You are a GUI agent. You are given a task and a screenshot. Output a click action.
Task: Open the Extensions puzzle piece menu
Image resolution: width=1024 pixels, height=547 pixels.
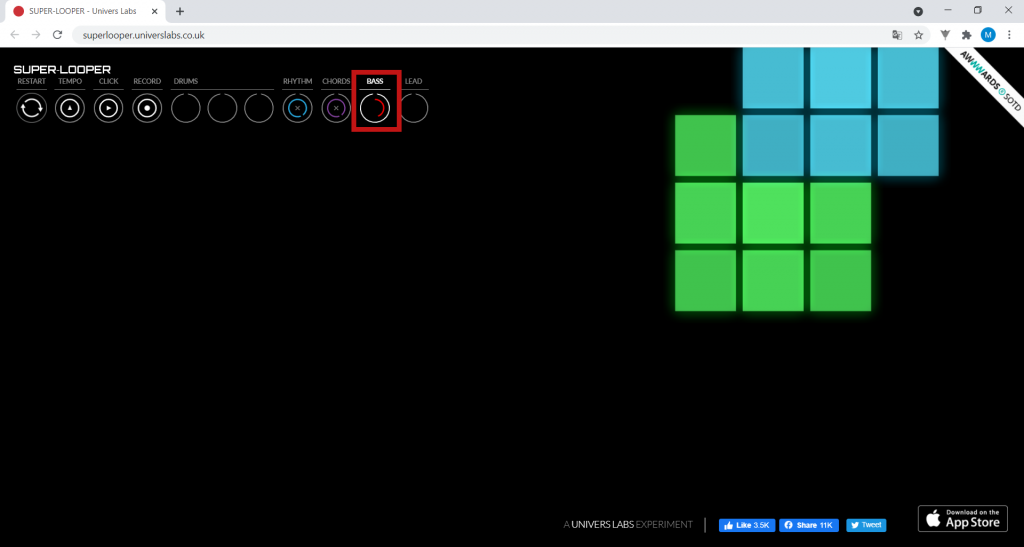tap(967, 35)
